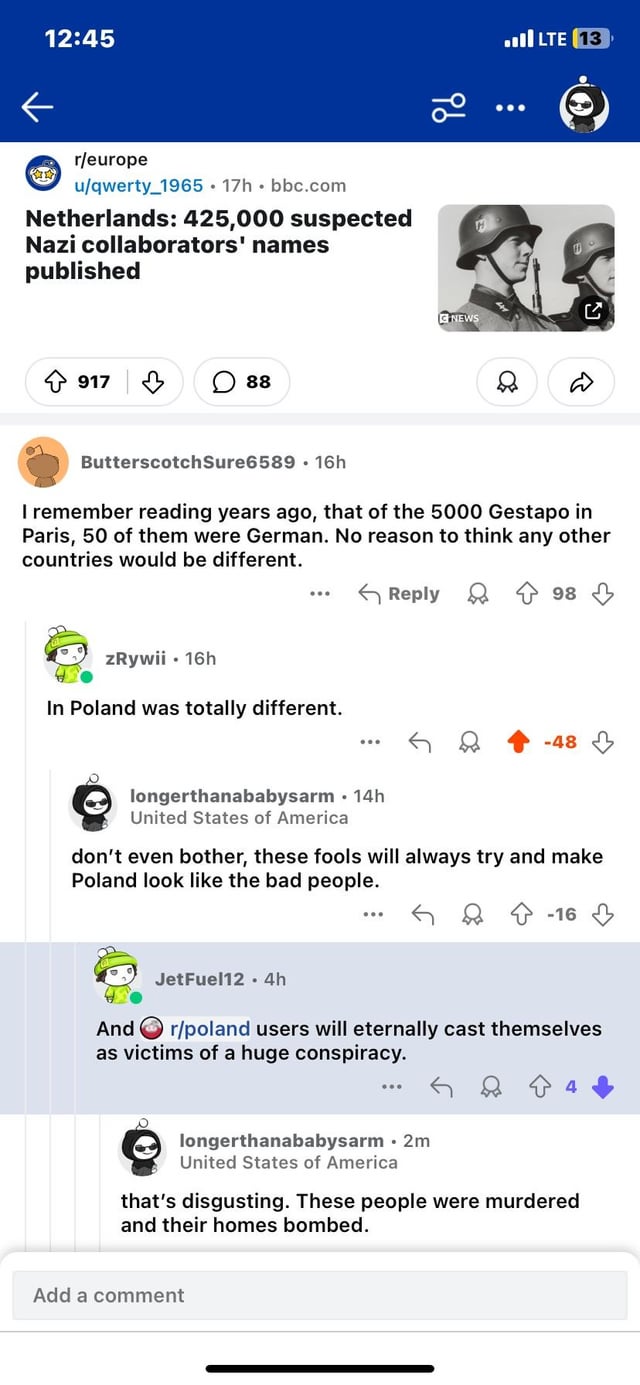Open the profile avatar in header
The height and width of the screenshot is (1385, 640).
pyautogui.click(x=585, y=103)
